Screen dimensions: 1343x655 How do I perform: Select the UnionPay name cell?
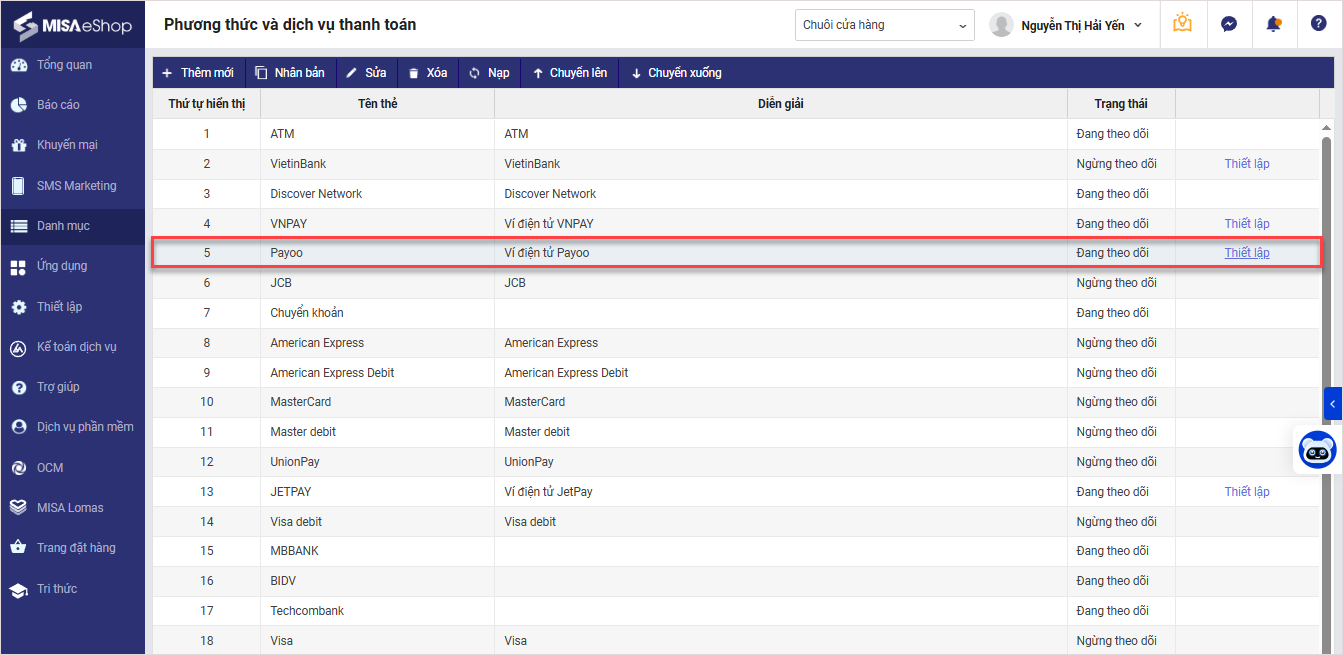coord(377,462)
